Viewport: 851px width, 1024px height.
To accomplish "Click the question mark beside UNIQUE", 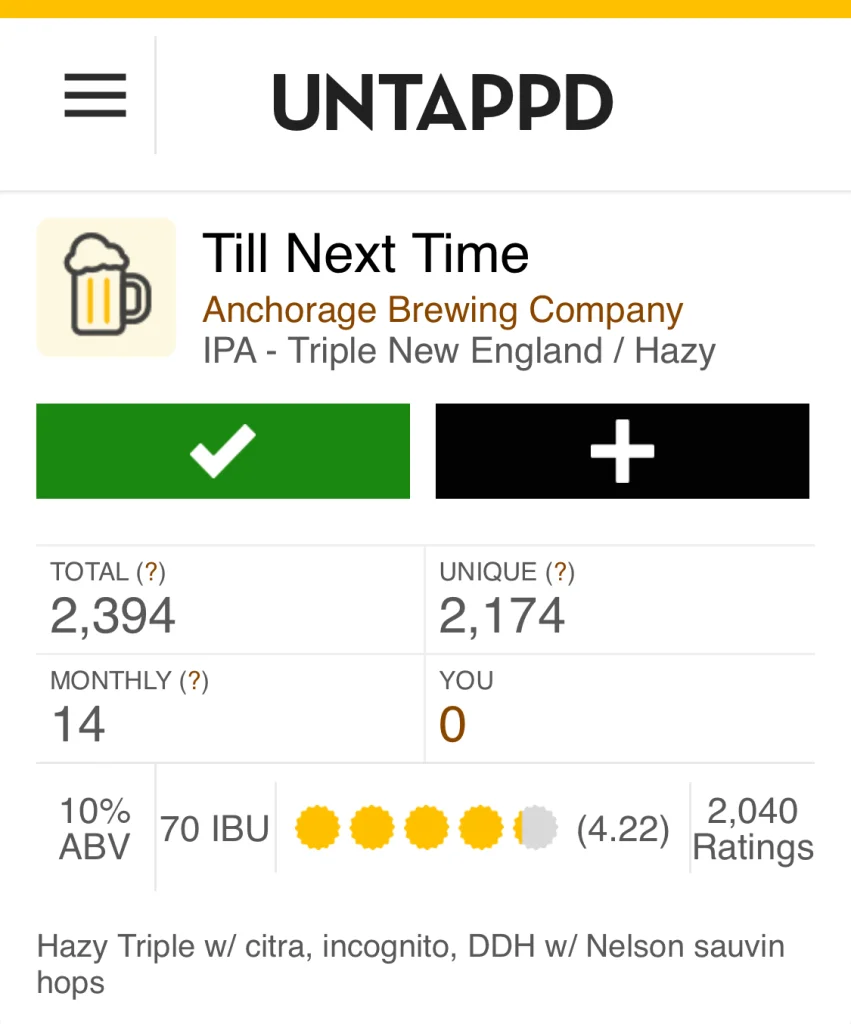I will tap(560, 572).
